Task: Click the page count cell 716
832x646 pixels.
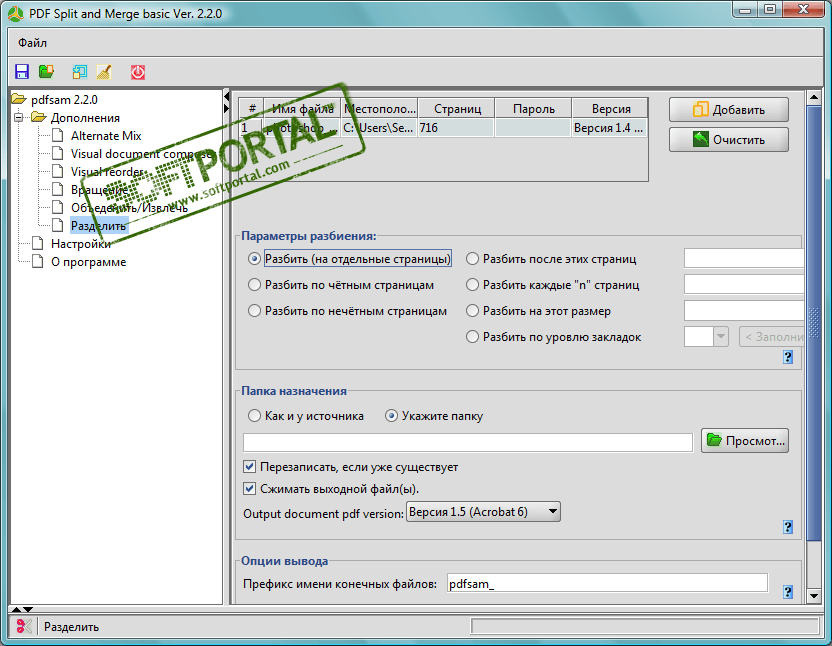Action: (x=456, y=128)
